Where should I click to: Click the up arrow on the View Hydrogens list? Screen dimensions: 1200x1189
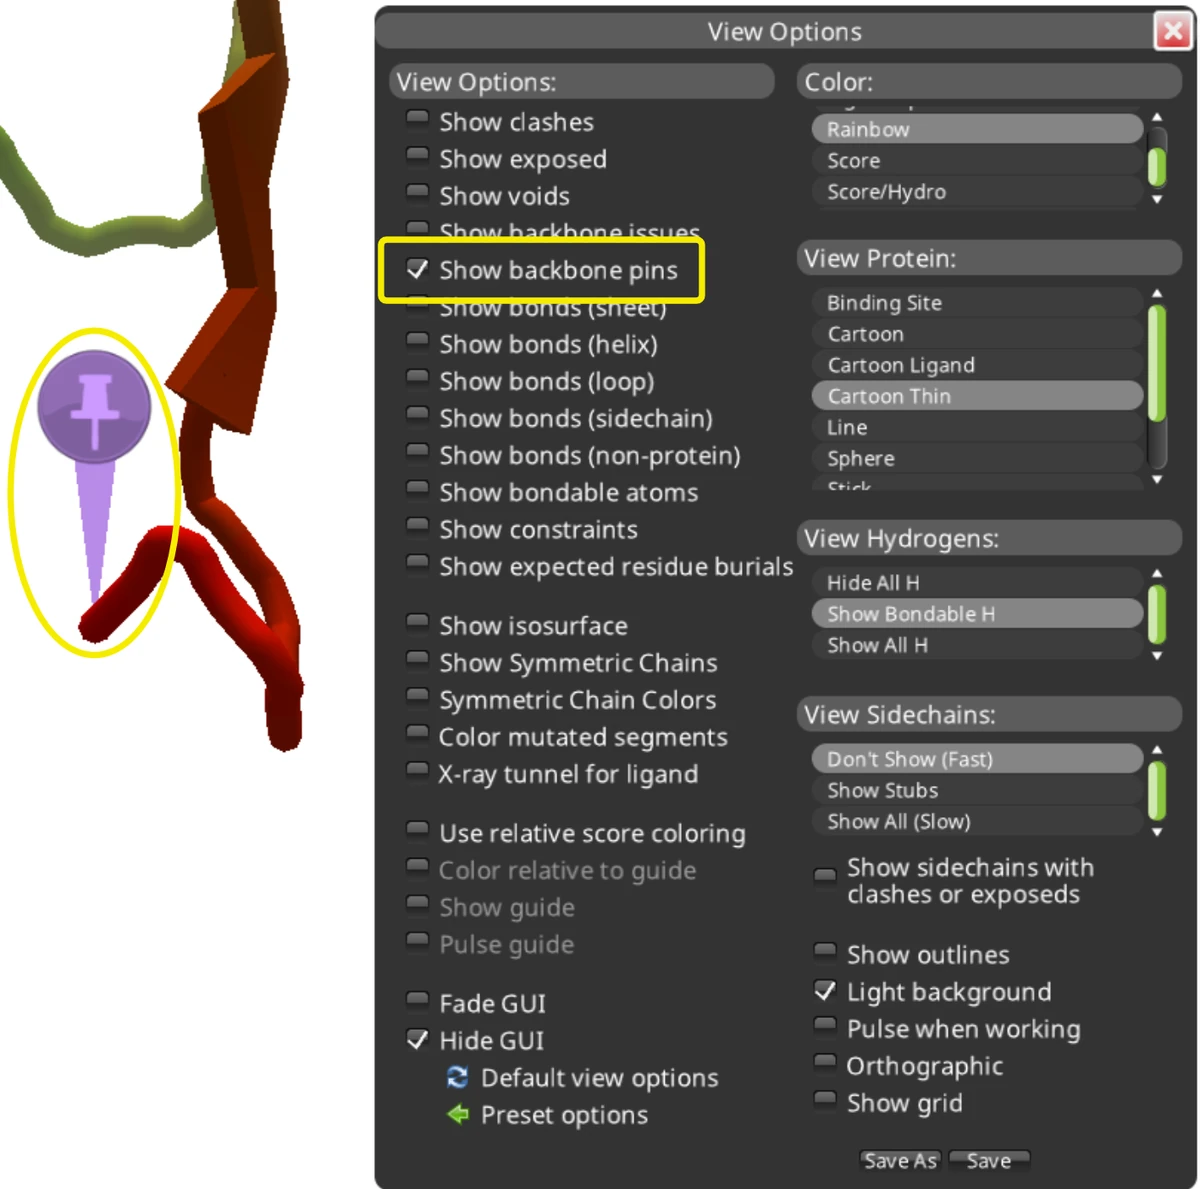click(1157, 571)
